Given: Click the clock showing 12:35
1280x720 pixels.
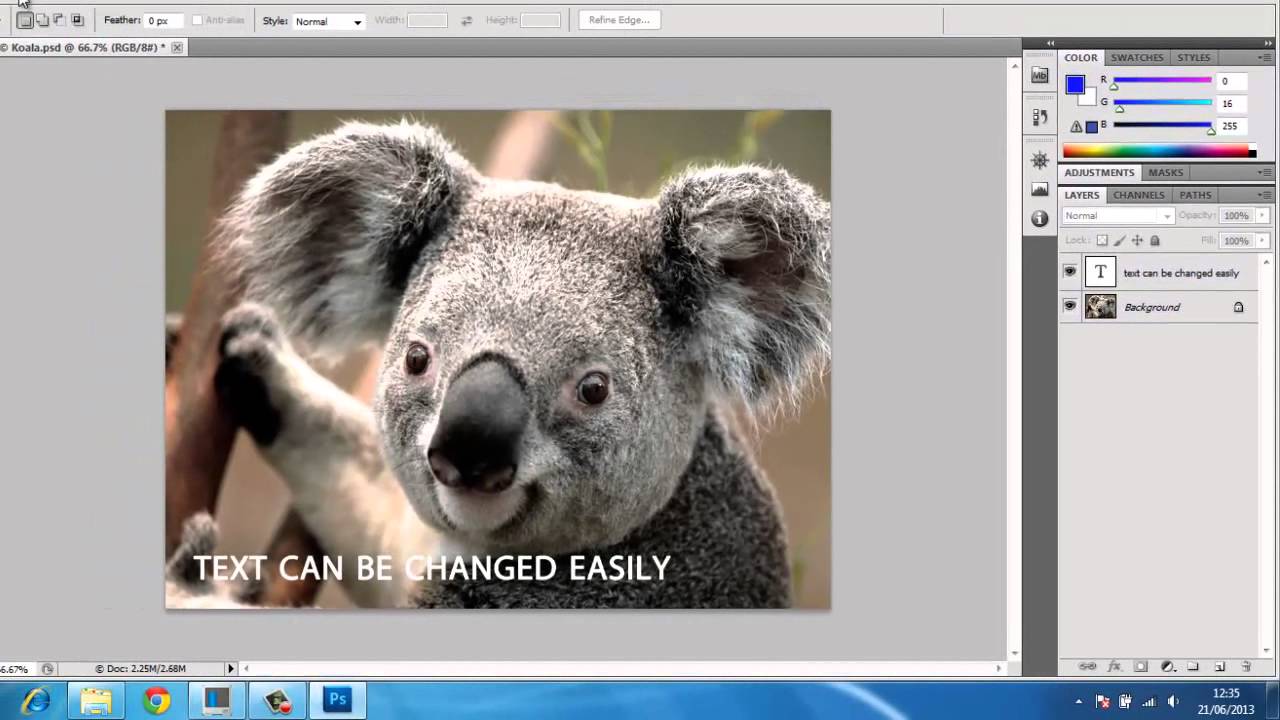Looking at the screenshot, I should [x=1226, y=693].
